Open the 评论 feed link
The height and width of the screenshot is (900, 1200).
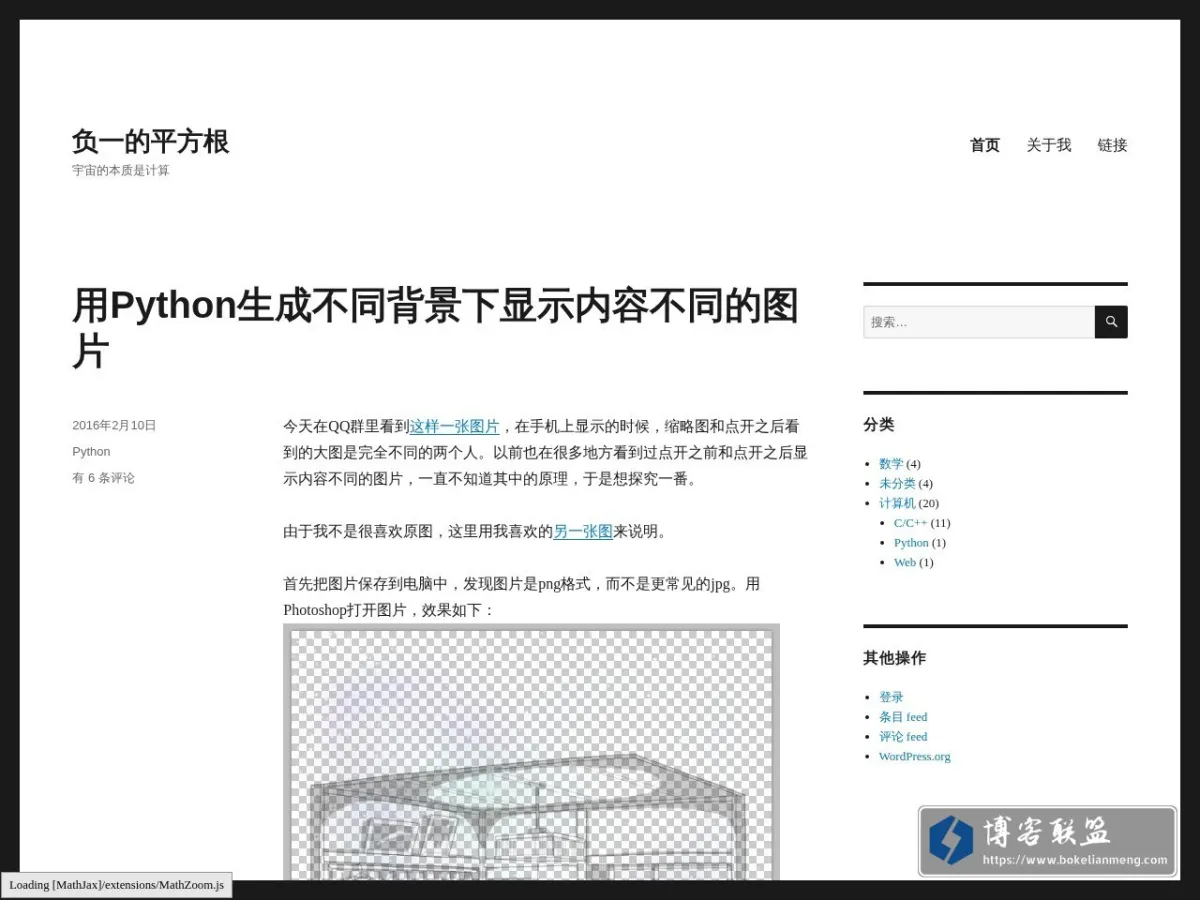tap(903, 737)
